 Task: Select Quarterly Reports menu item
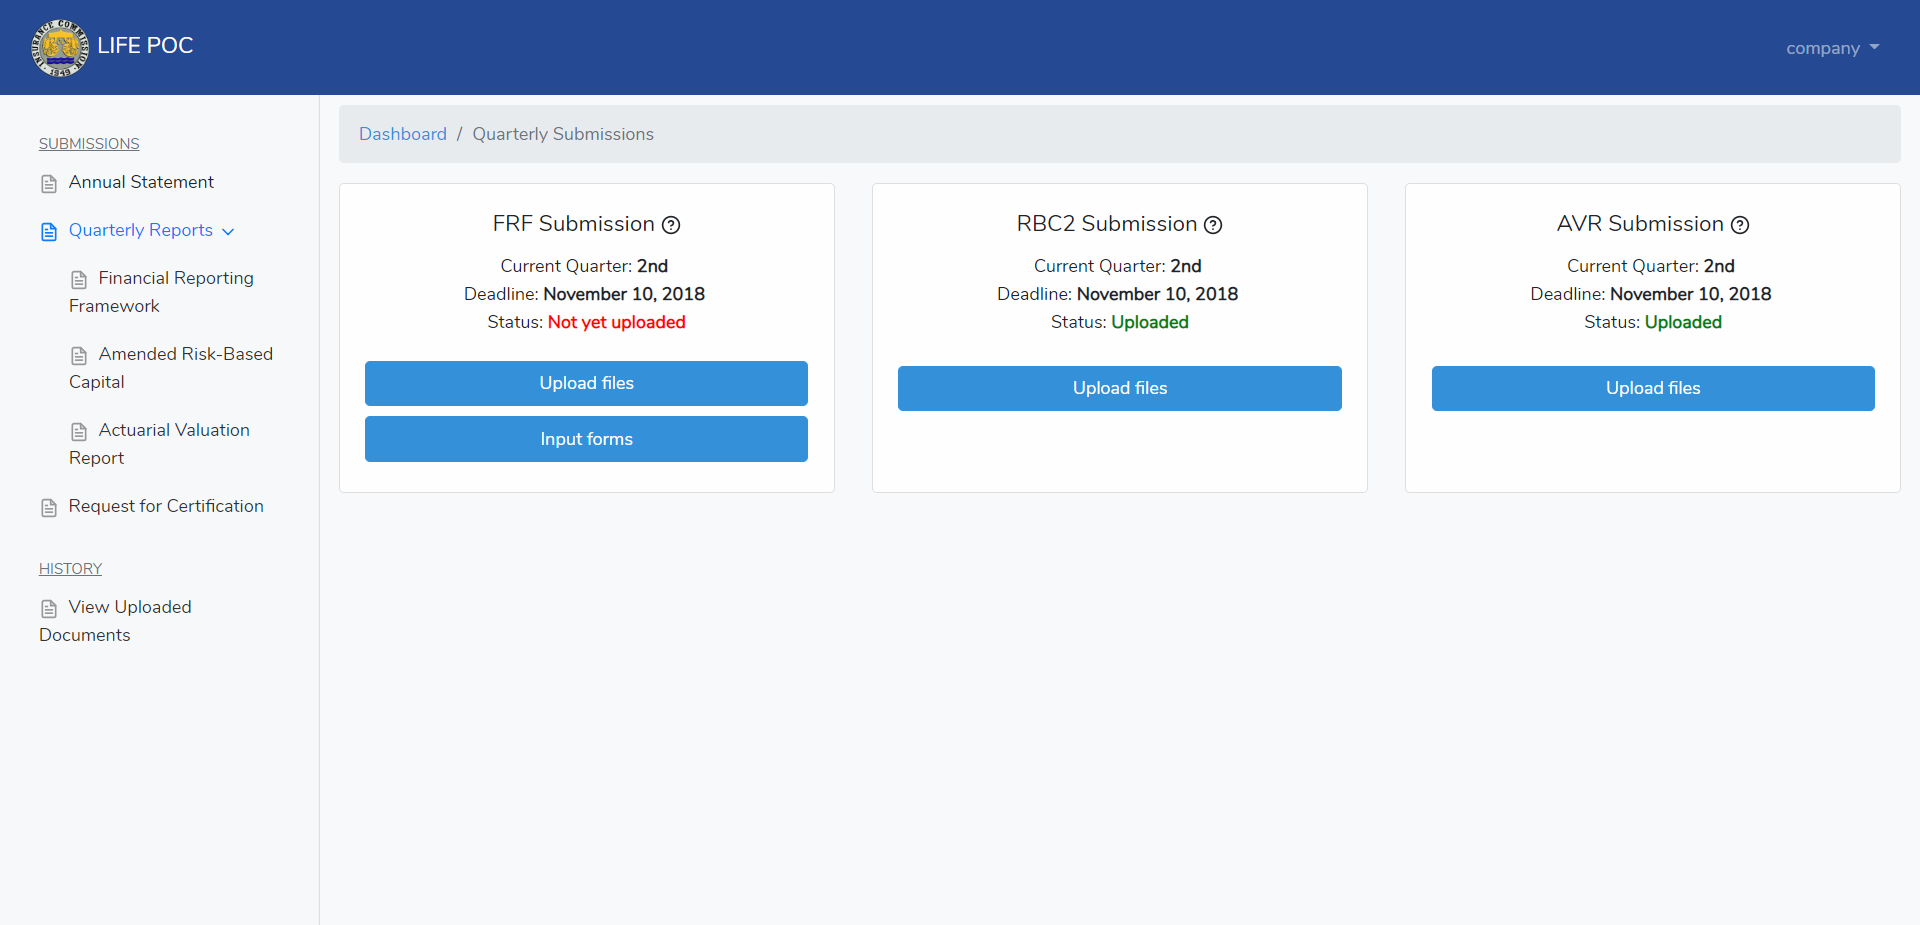141,230
